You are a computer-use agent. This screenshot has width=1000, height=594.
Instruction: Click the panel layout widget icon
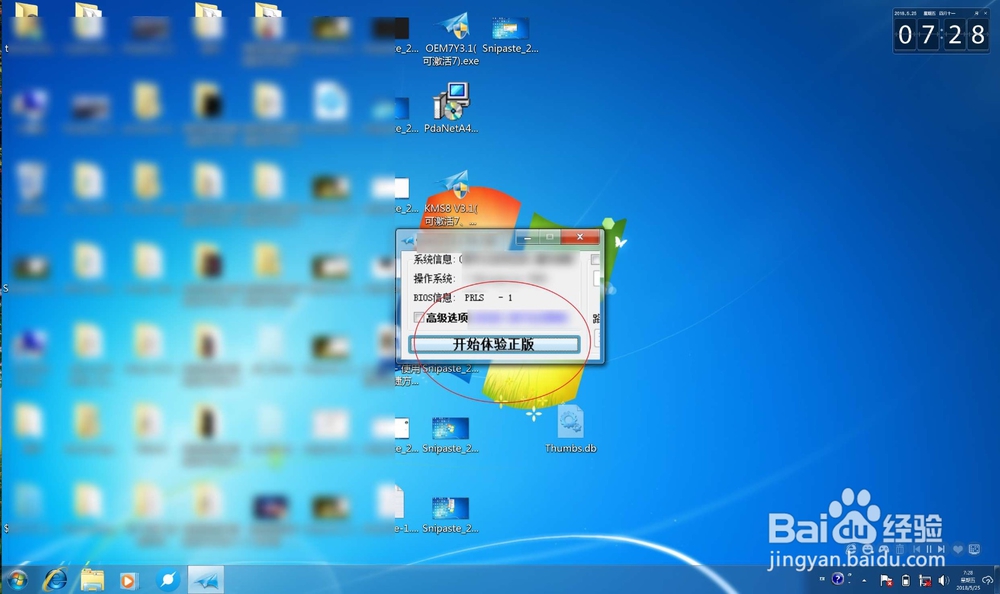coord(974,549)
